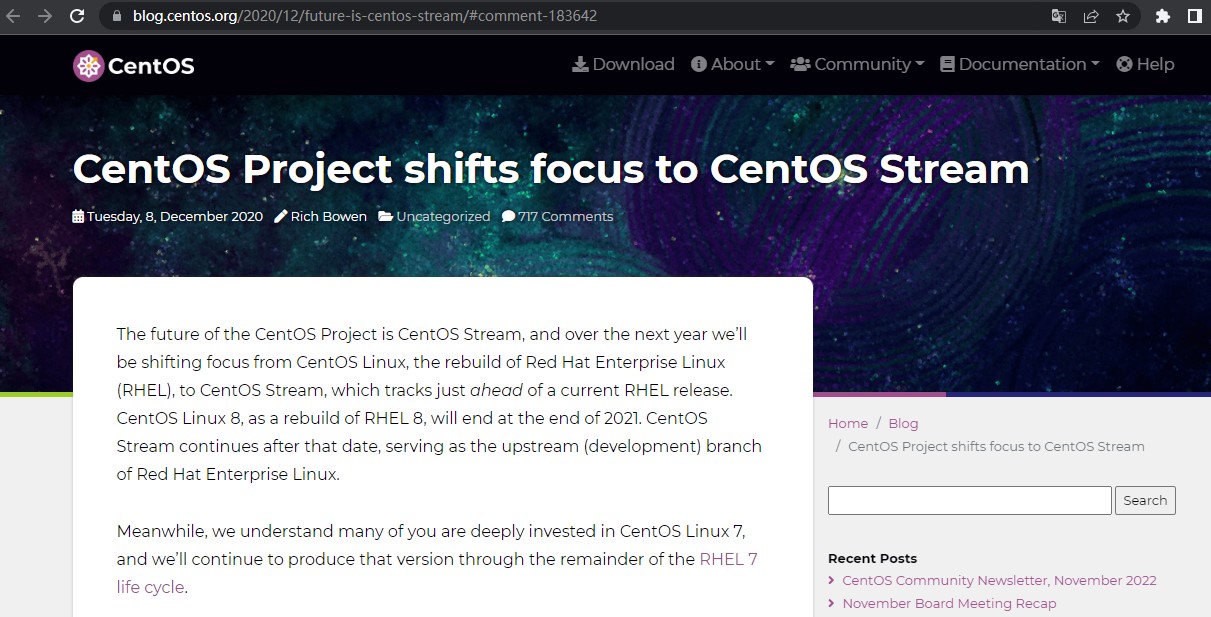Image resolution: width=1211 pixels, height=617 pixels.
Task: Click the Uncategorized category tag icon
Action: [x=386, y=216]
